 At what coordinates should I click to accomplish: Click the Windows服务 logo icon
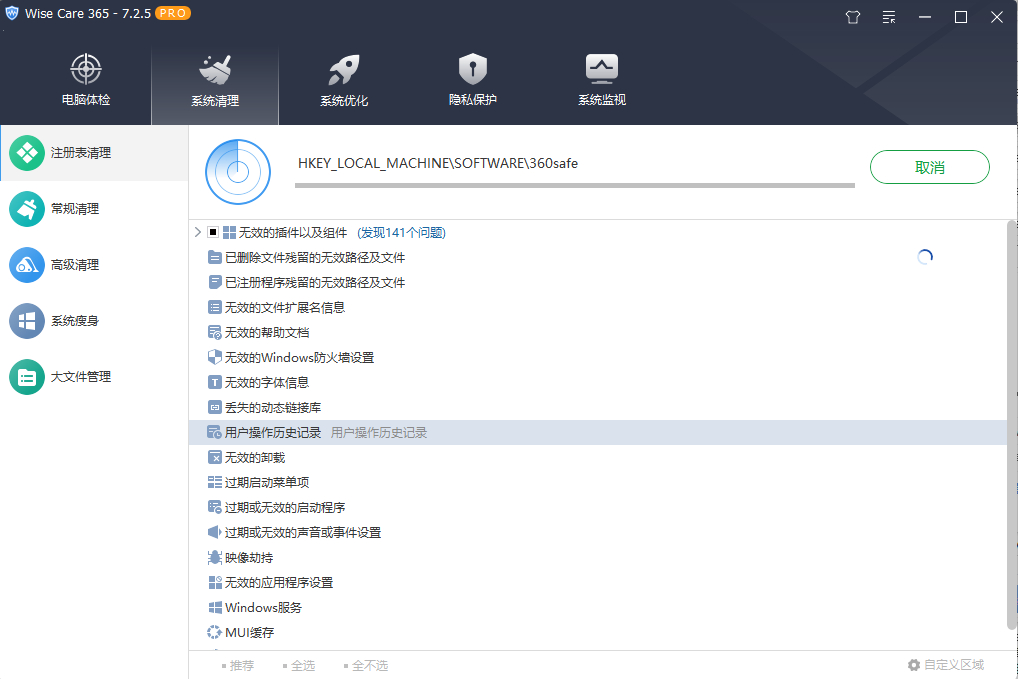(x=215, y=608)
